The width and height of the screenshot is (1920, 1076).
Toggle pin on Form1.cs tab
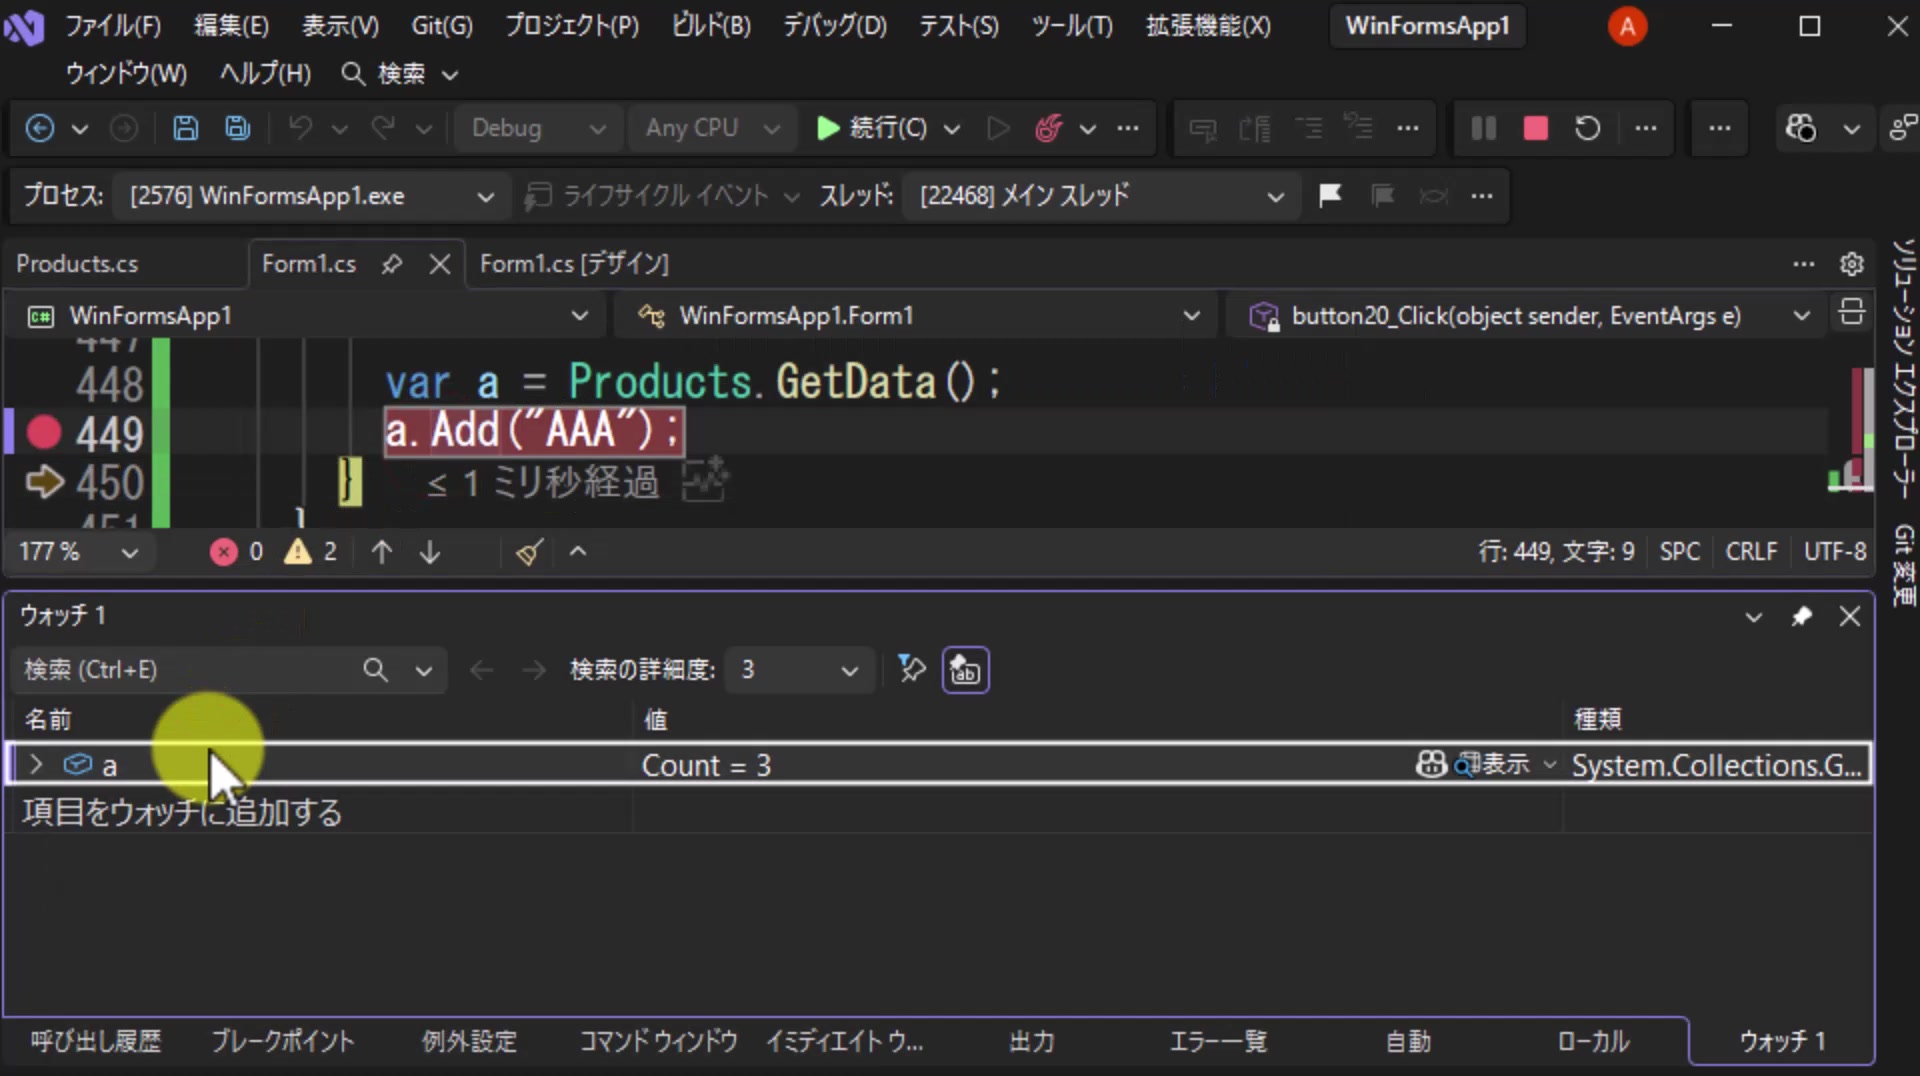coord(391,264)
